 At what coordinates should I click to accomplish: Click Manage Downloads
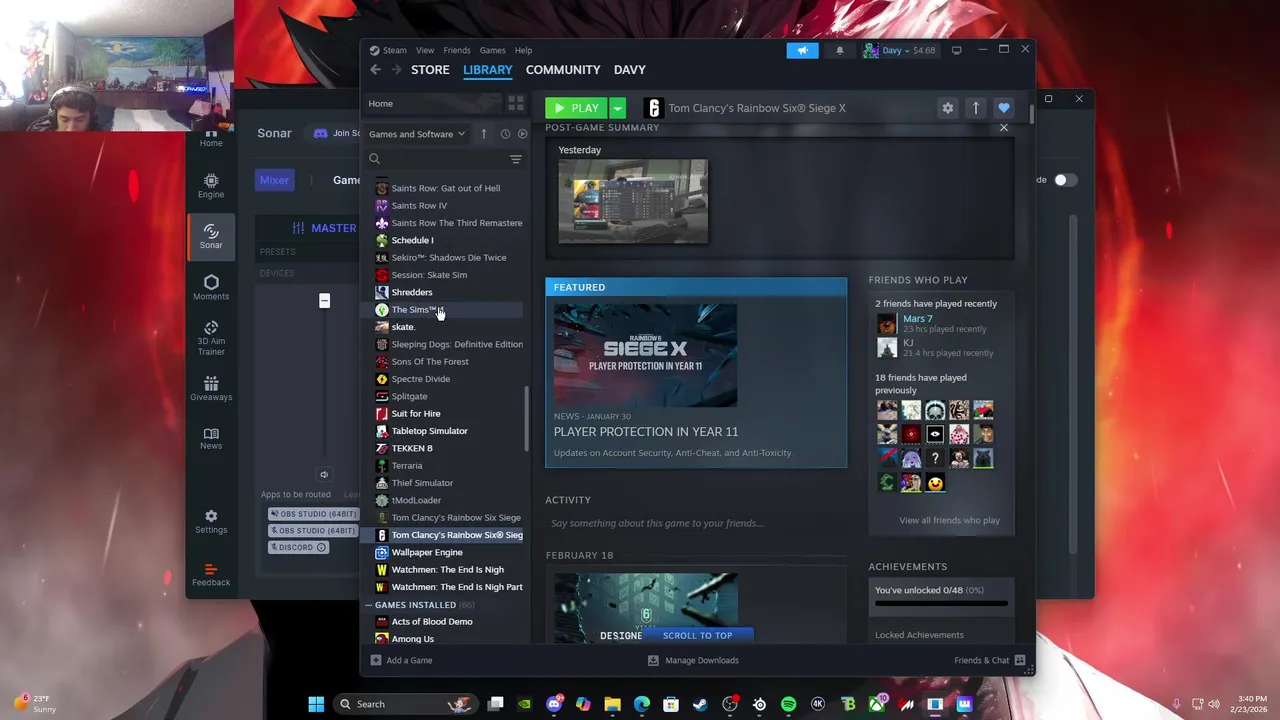(x=693, y=660)
